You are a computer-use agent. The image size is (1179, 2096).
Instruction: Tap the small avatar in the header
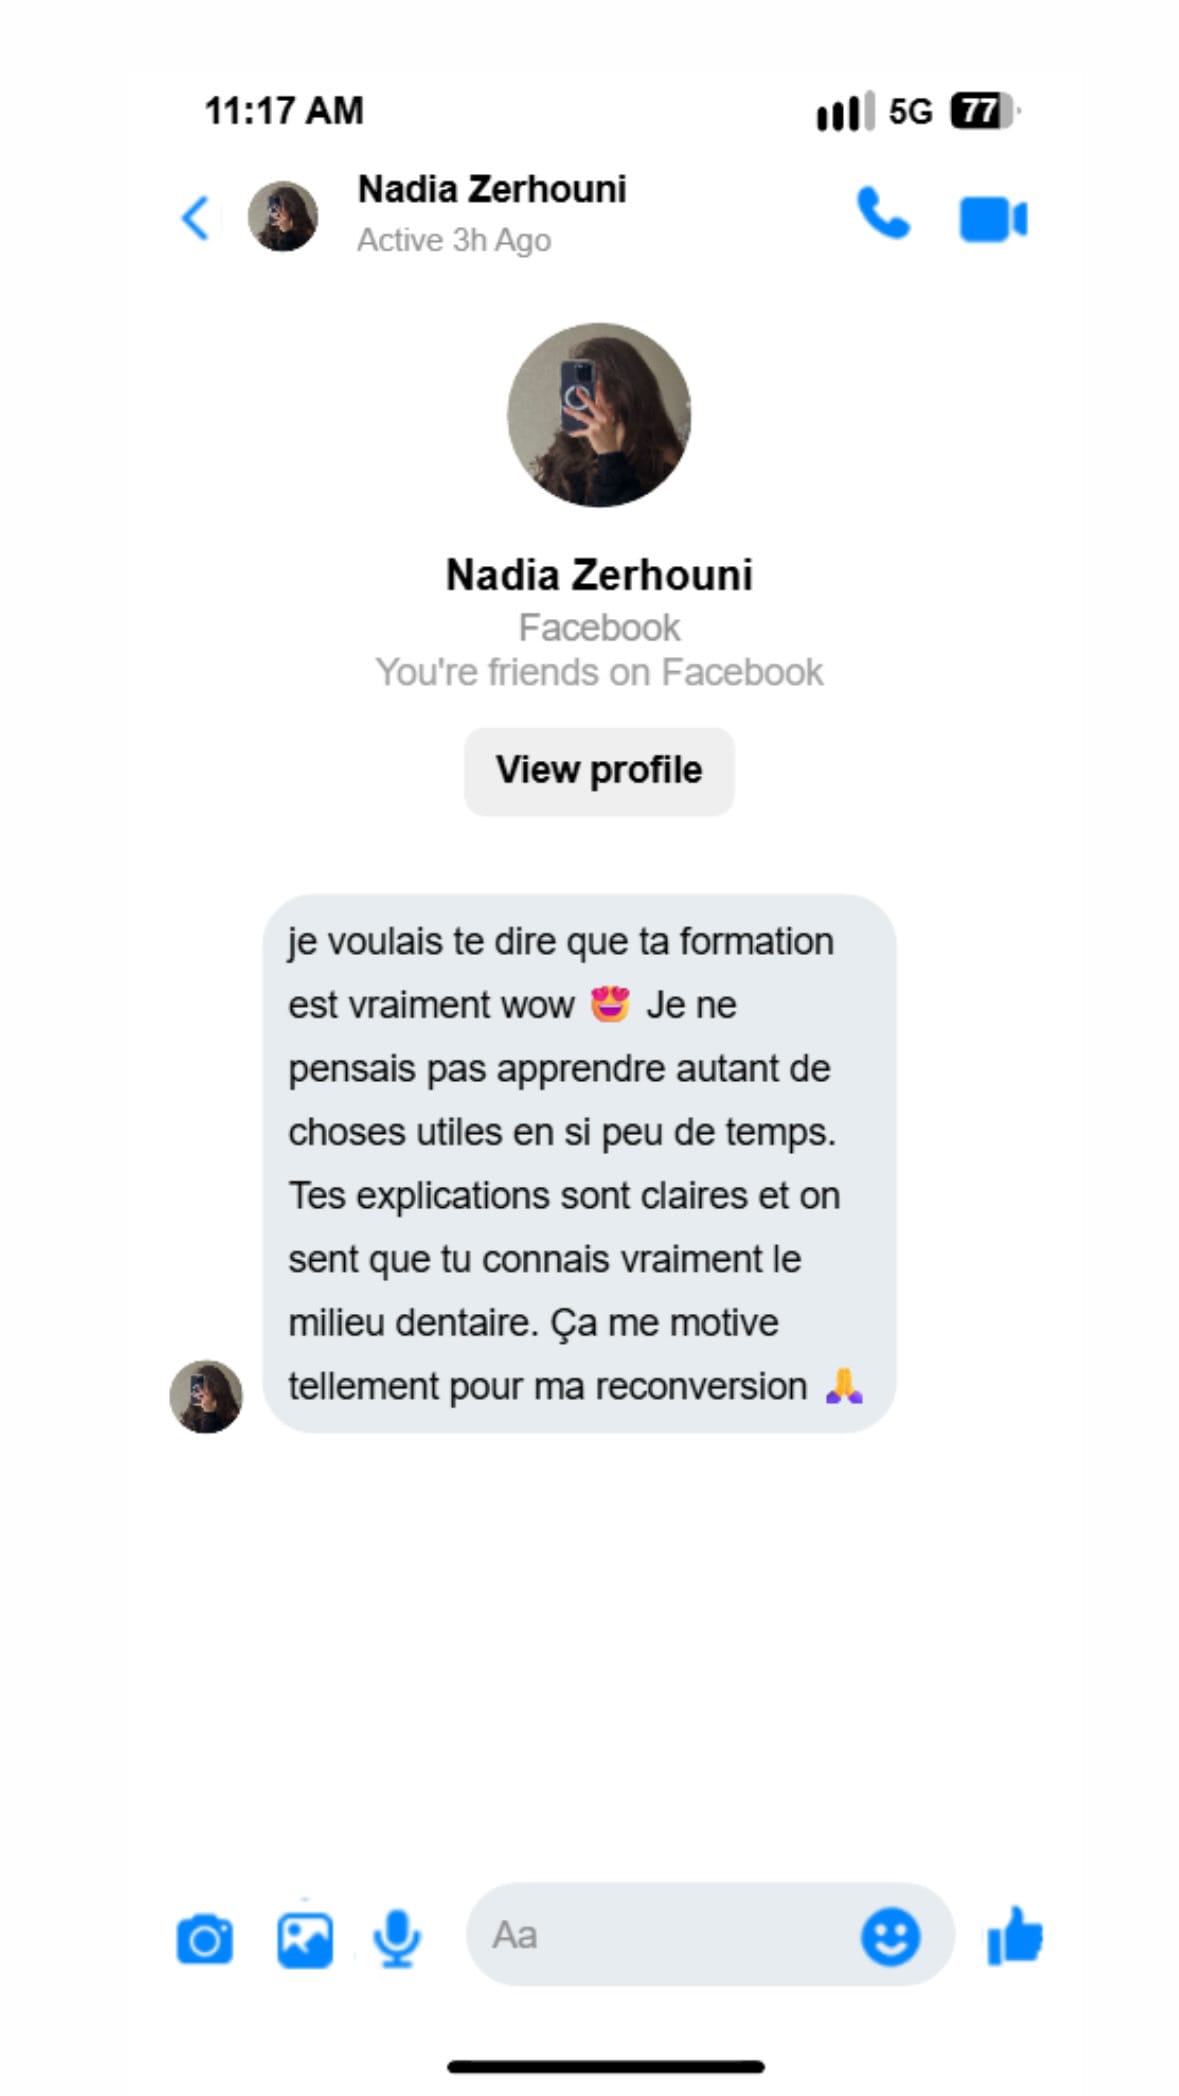click(283, 216)
